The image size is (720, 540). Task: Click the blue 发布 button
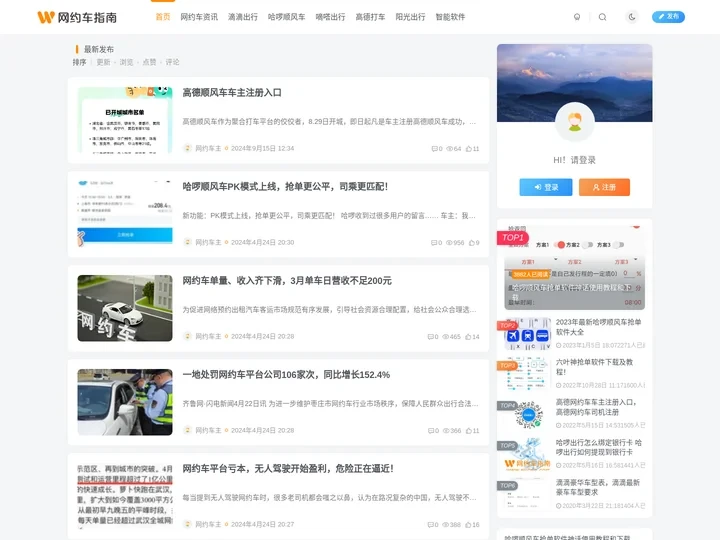[668, 17]
